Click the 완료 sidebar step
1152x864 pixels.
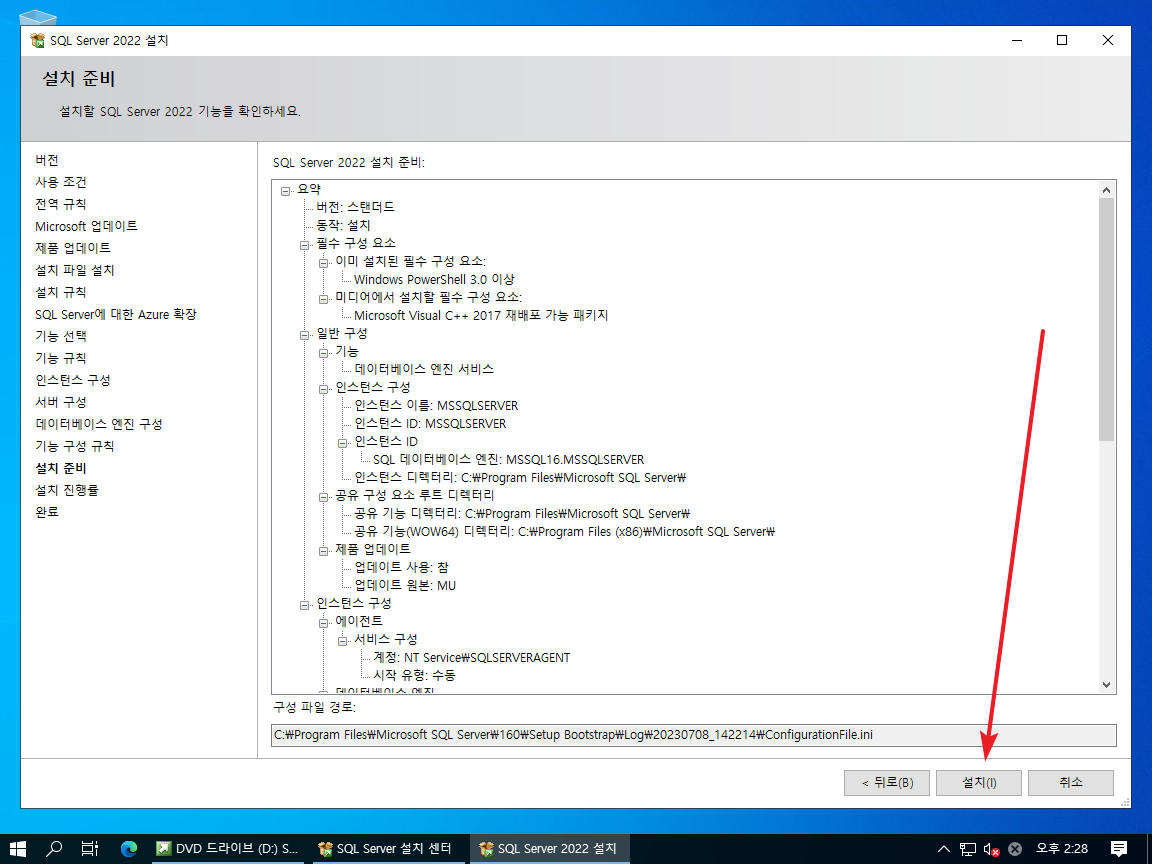tap(47, 512)
